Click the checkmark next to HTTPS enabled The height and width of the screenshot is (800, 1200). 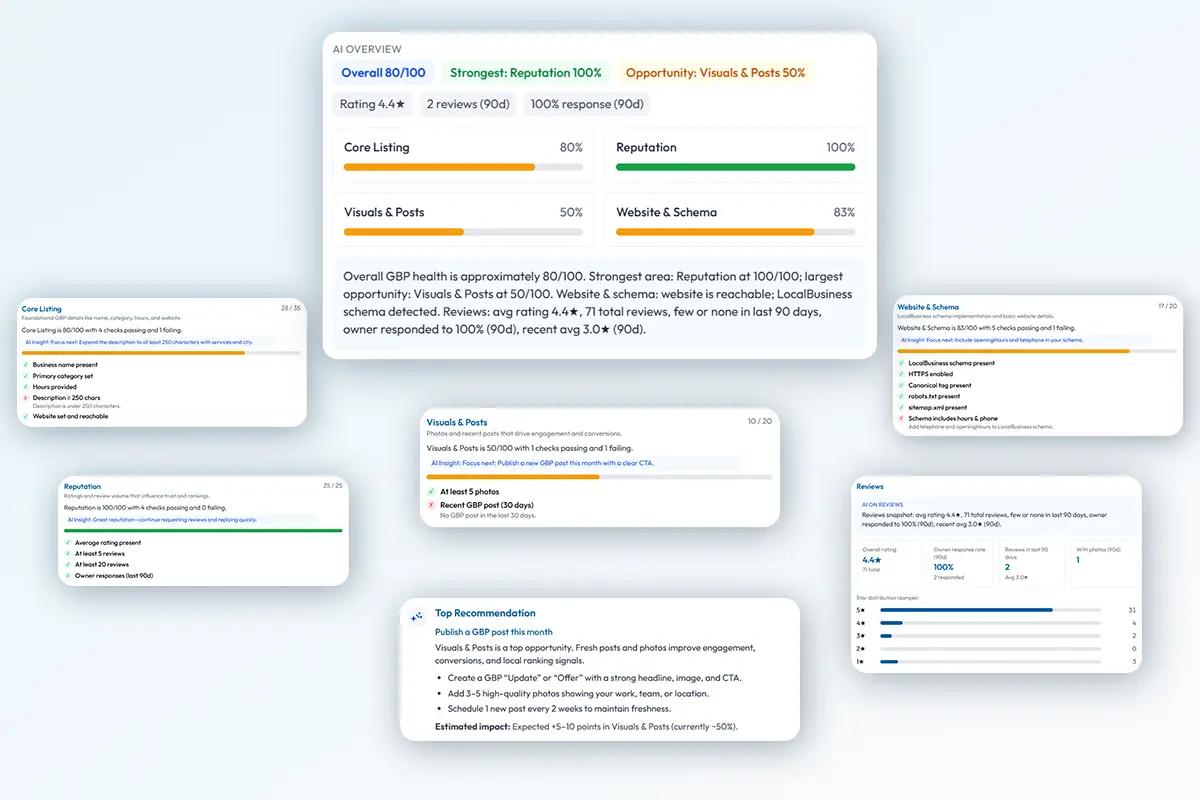tap(903, 374)
